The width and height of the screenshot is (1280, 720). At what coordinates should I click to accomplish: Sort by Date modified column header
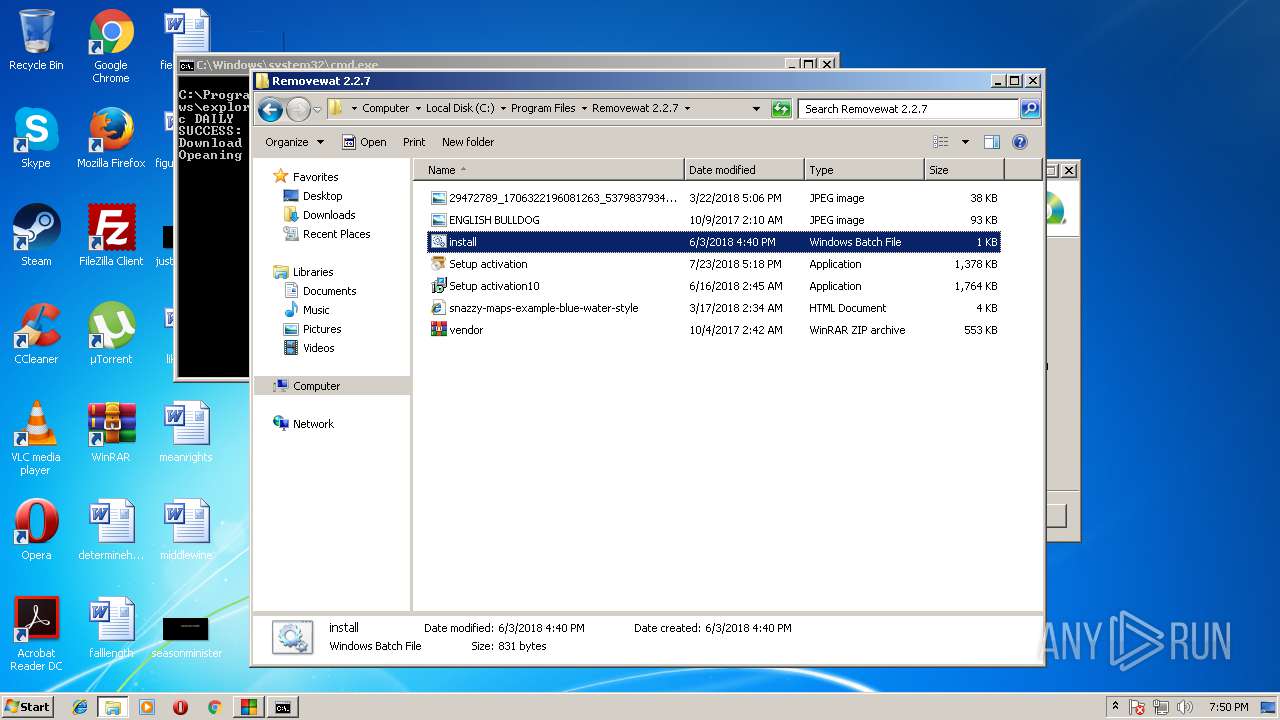[744, 170]
